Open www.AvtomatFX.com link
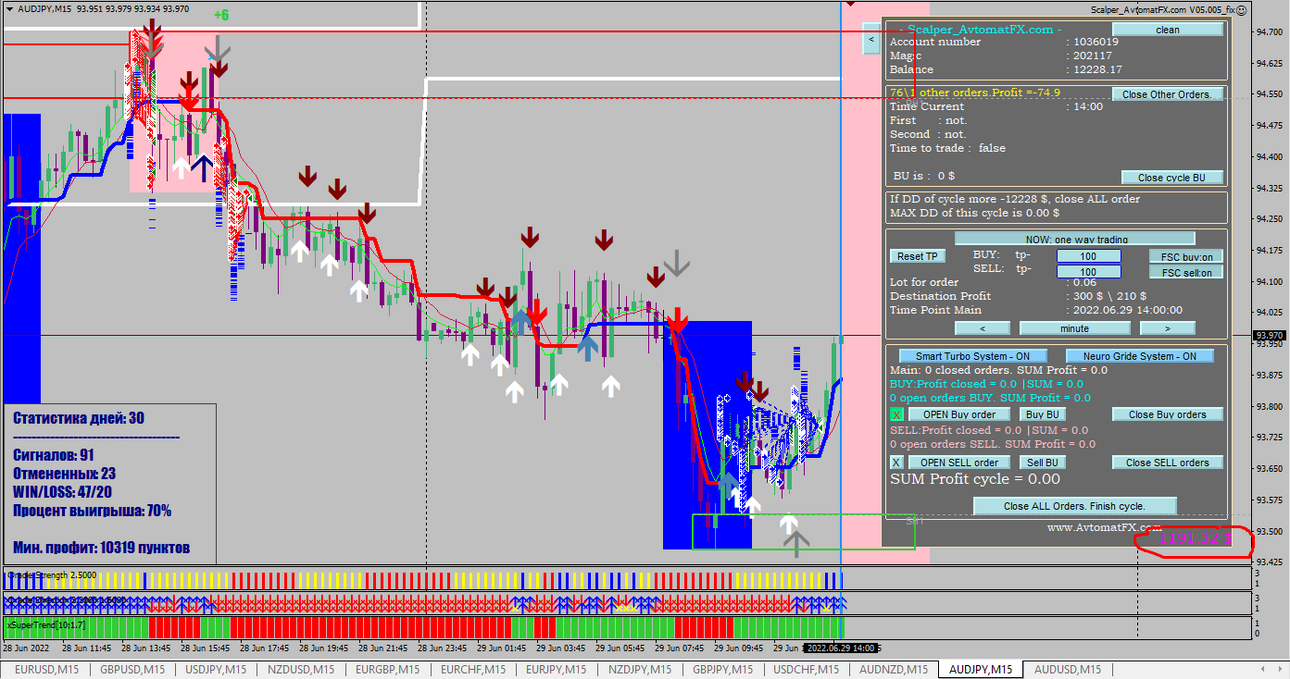The width and height of the screenshot is (1290, 679). [x=1104, y=526]
